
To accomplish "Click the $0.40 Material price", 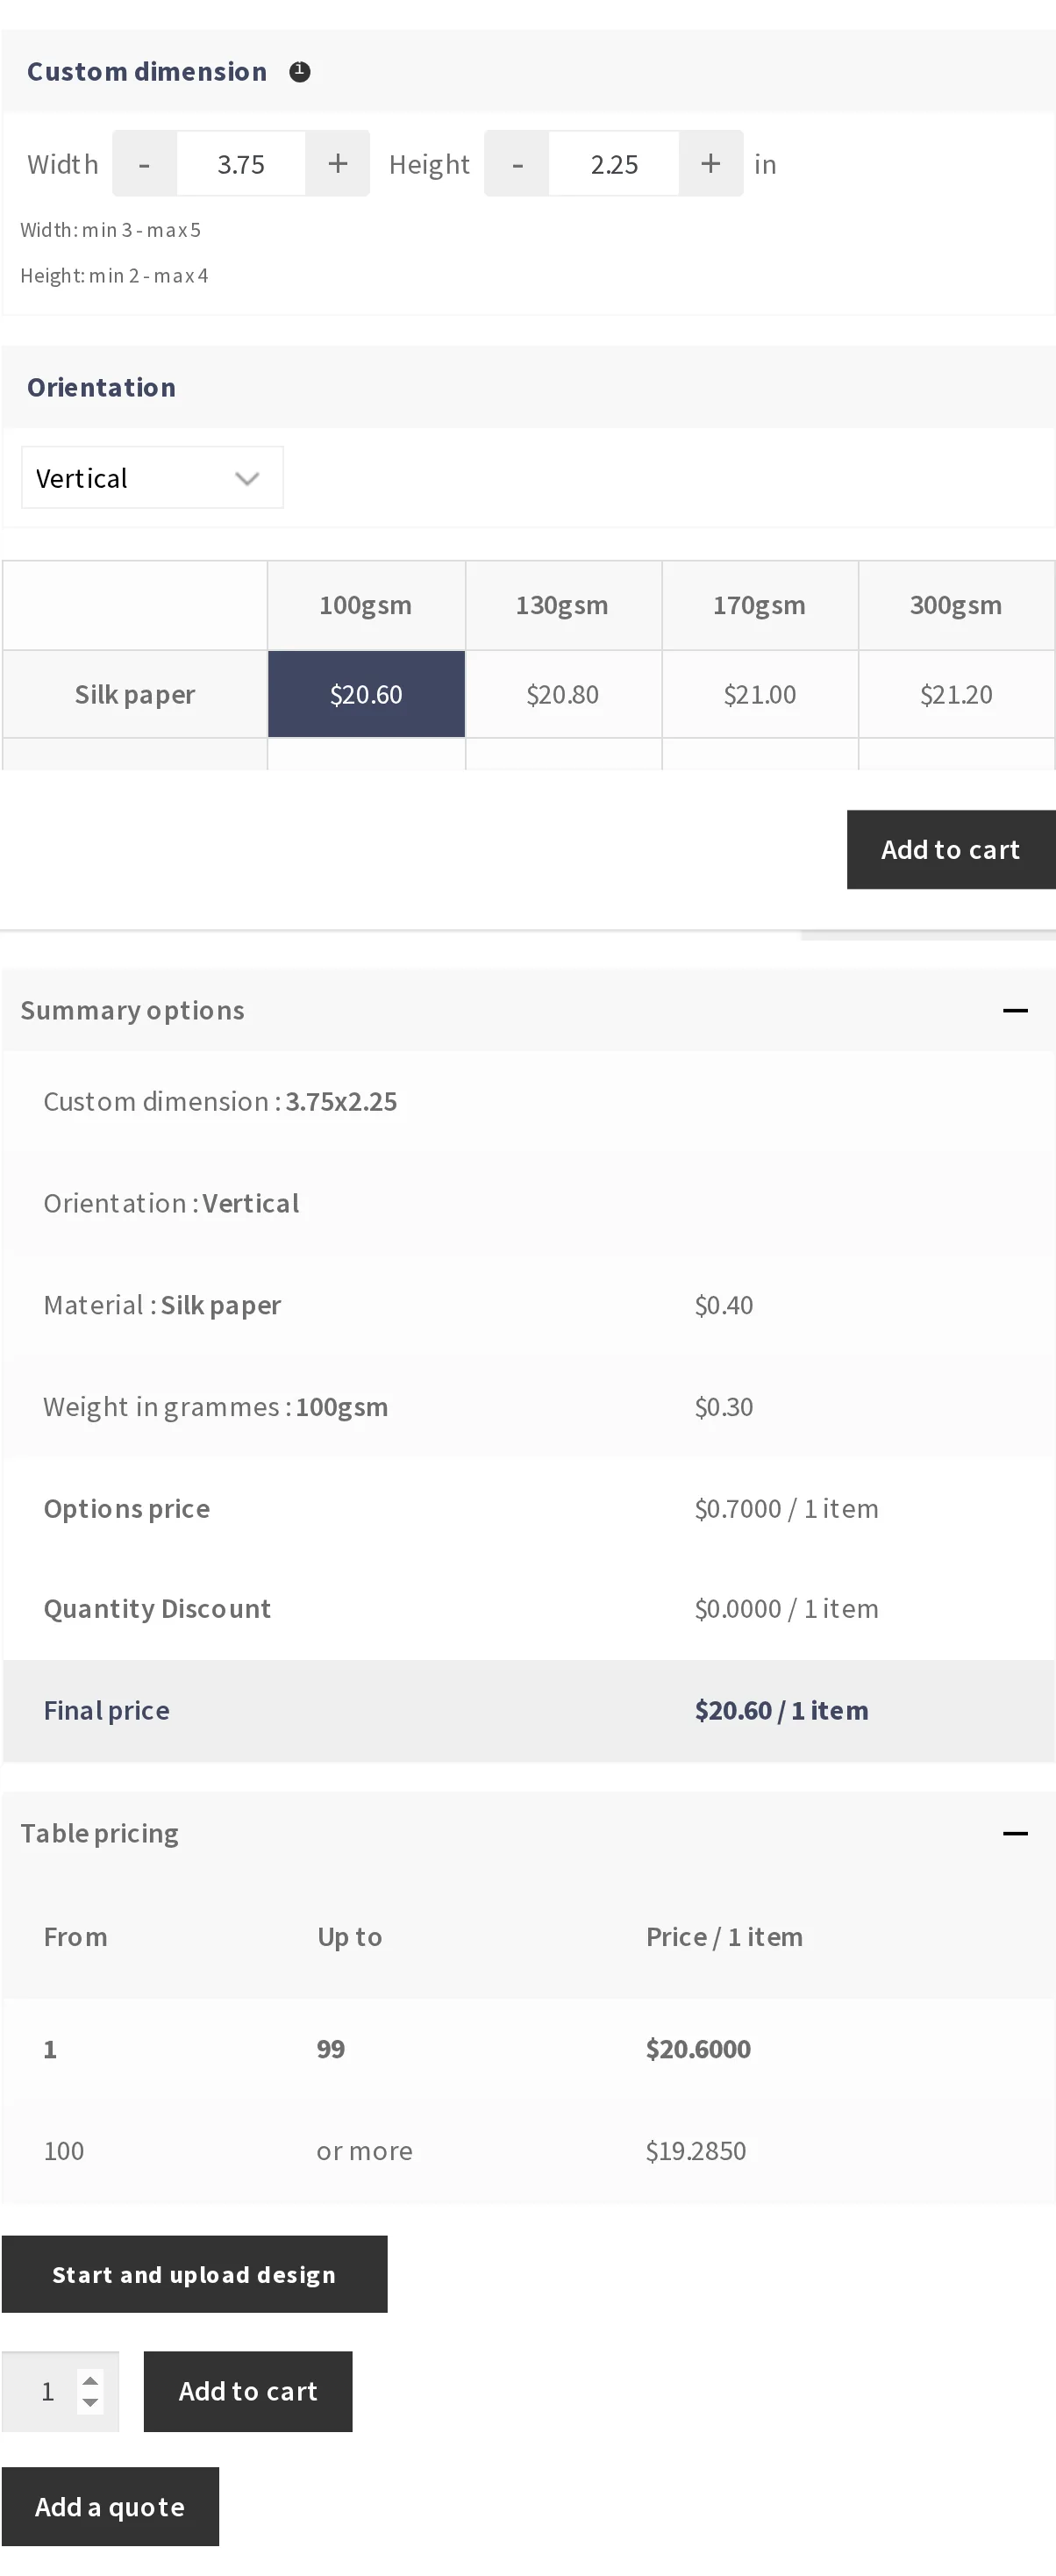I will [724, 1306].
